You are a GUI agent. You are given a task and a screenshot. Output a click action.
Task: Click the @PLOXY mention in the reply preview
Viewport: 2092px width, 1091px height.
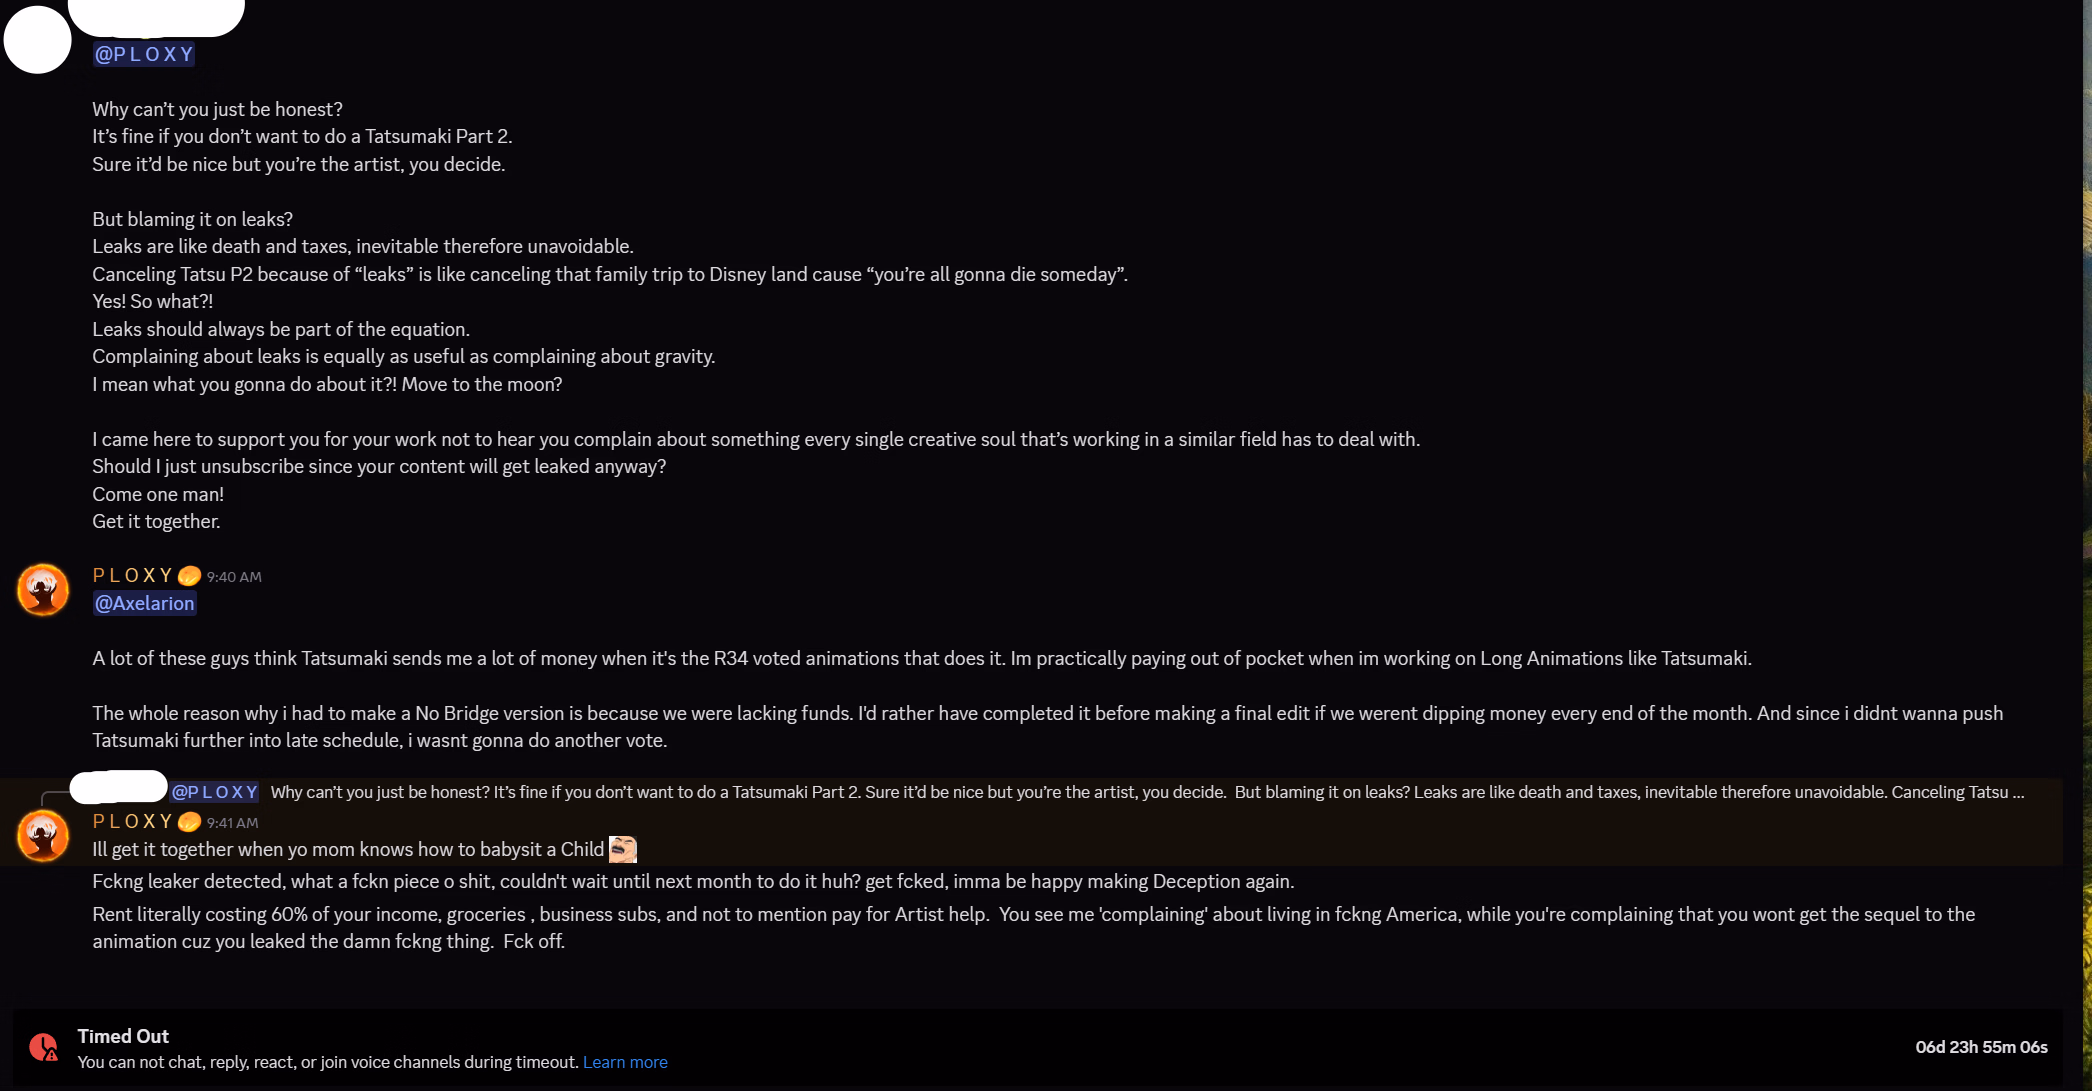point(215,792)
